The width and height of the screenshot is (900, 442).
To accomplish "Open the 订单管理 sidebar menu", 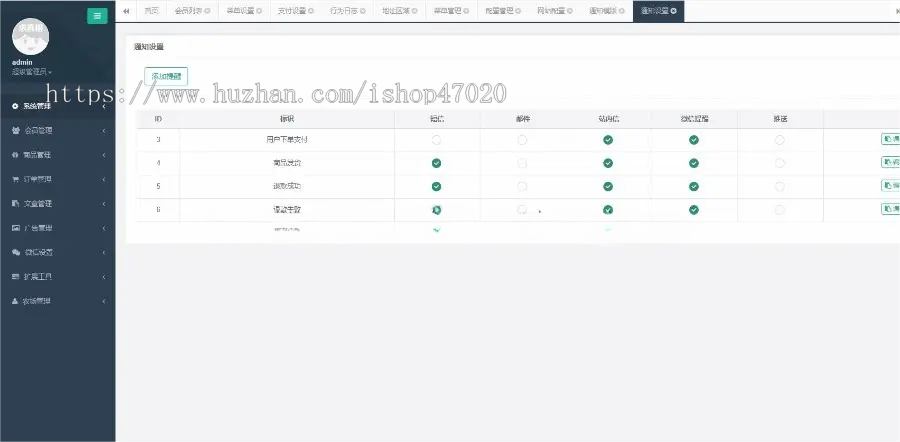I will pos(57,179).
